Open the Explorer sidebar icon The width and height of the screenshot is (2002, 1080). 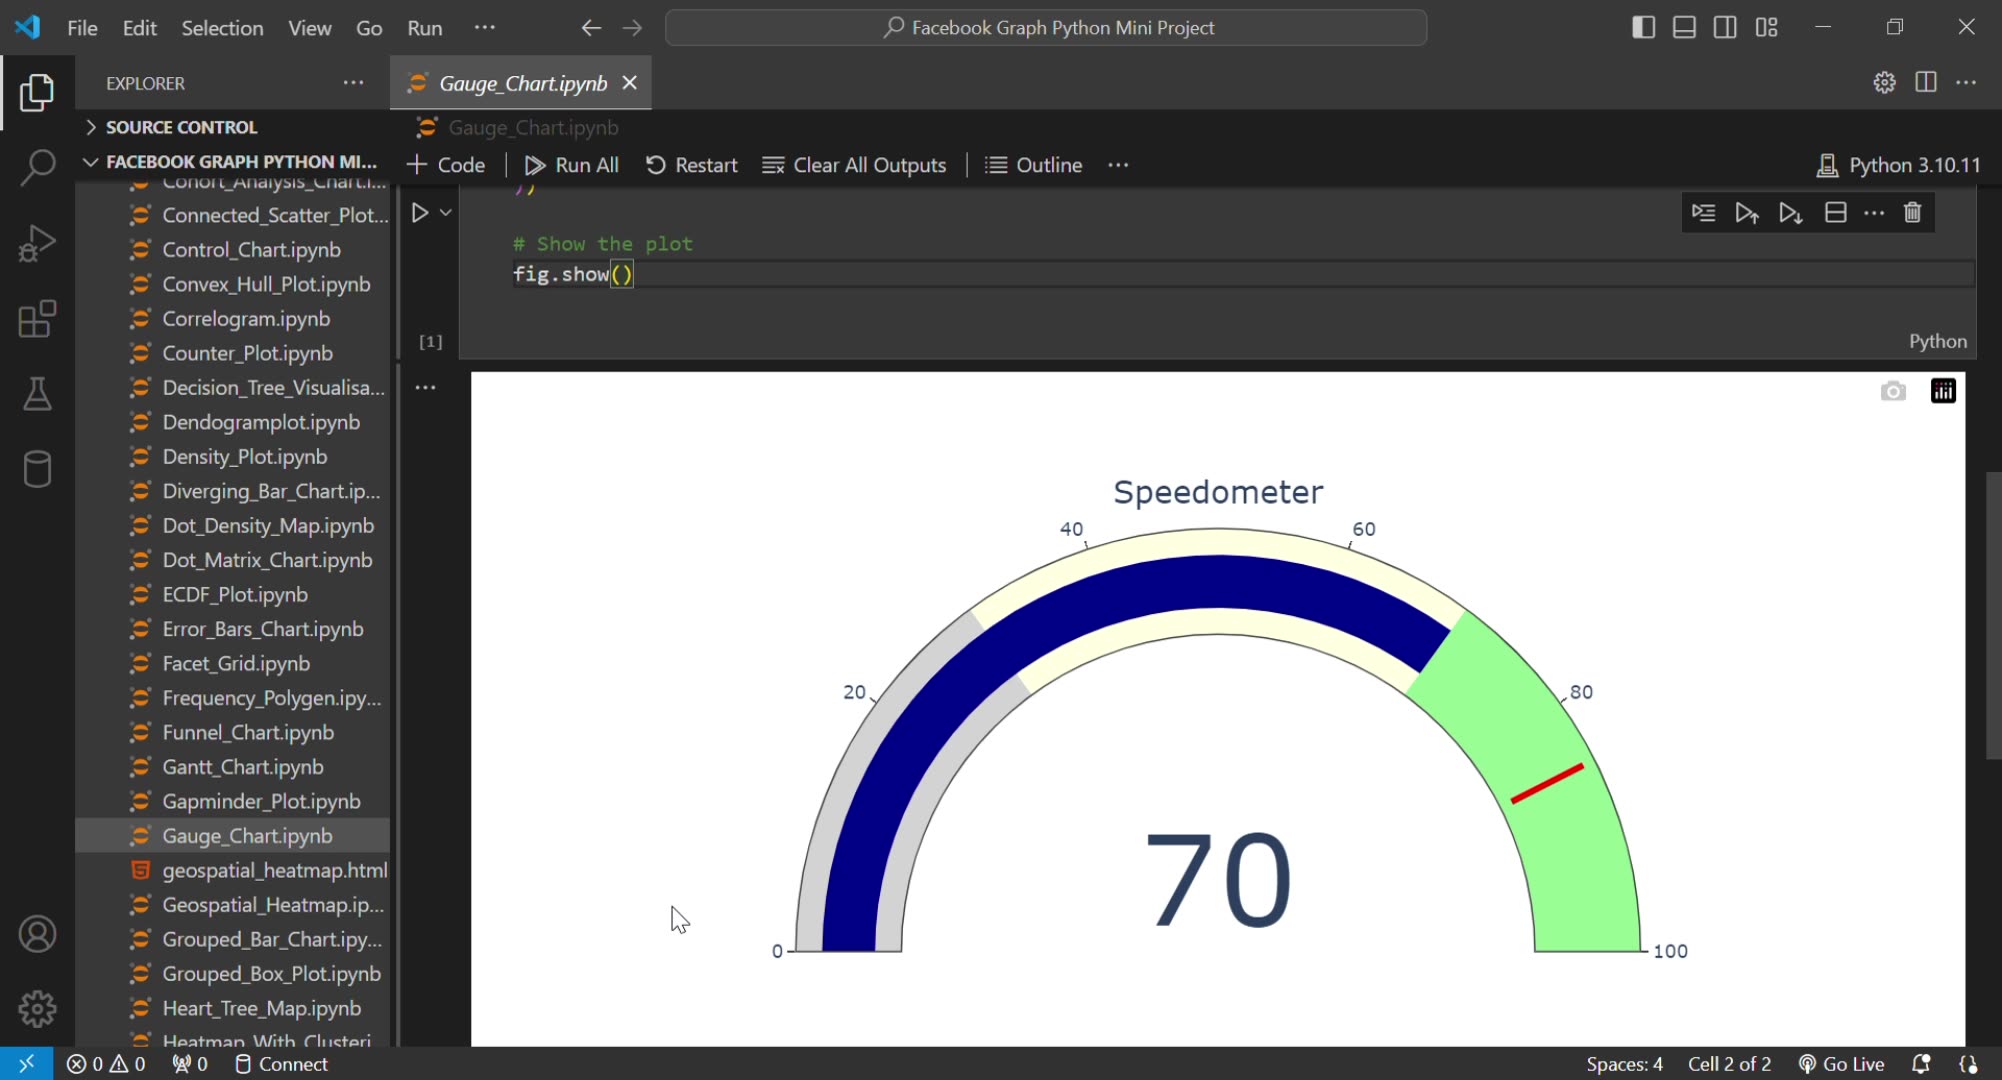37,92
